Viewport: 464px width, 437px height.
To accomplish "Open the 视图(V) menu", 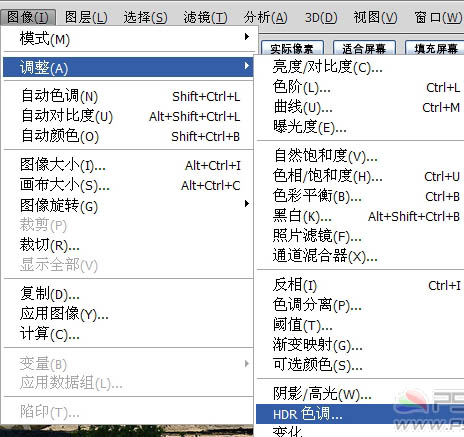I will click(375, 17).
